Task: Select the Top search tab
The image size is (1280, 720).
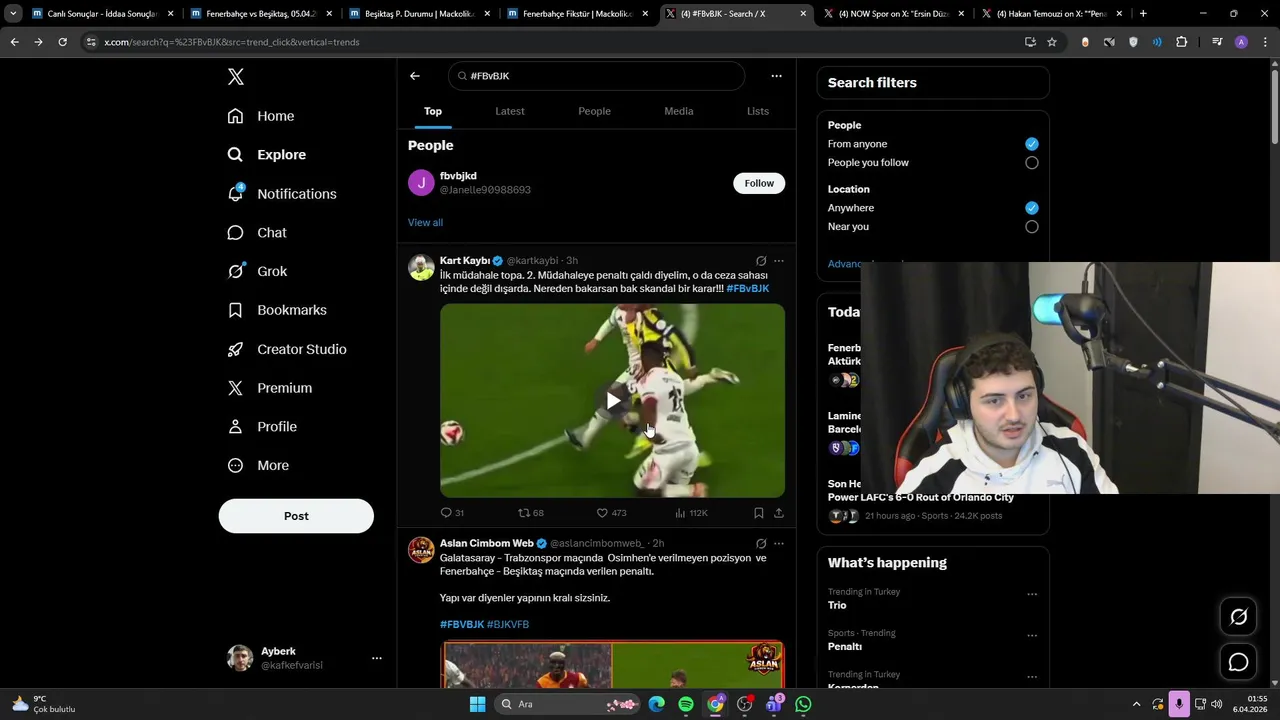Action: tap(433, 111)
